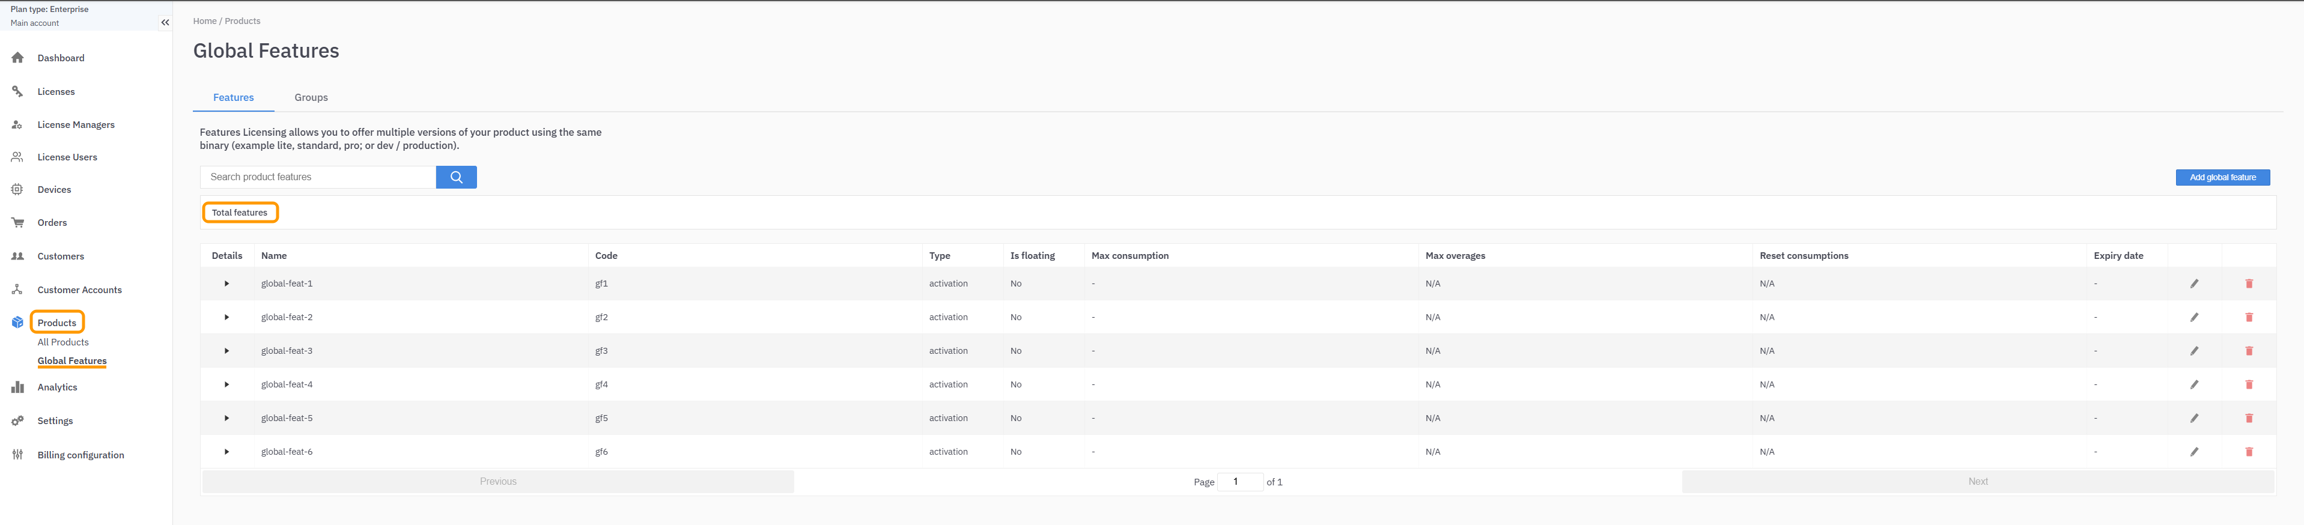
Task: Open the Features tab
Action: (233, 98)
